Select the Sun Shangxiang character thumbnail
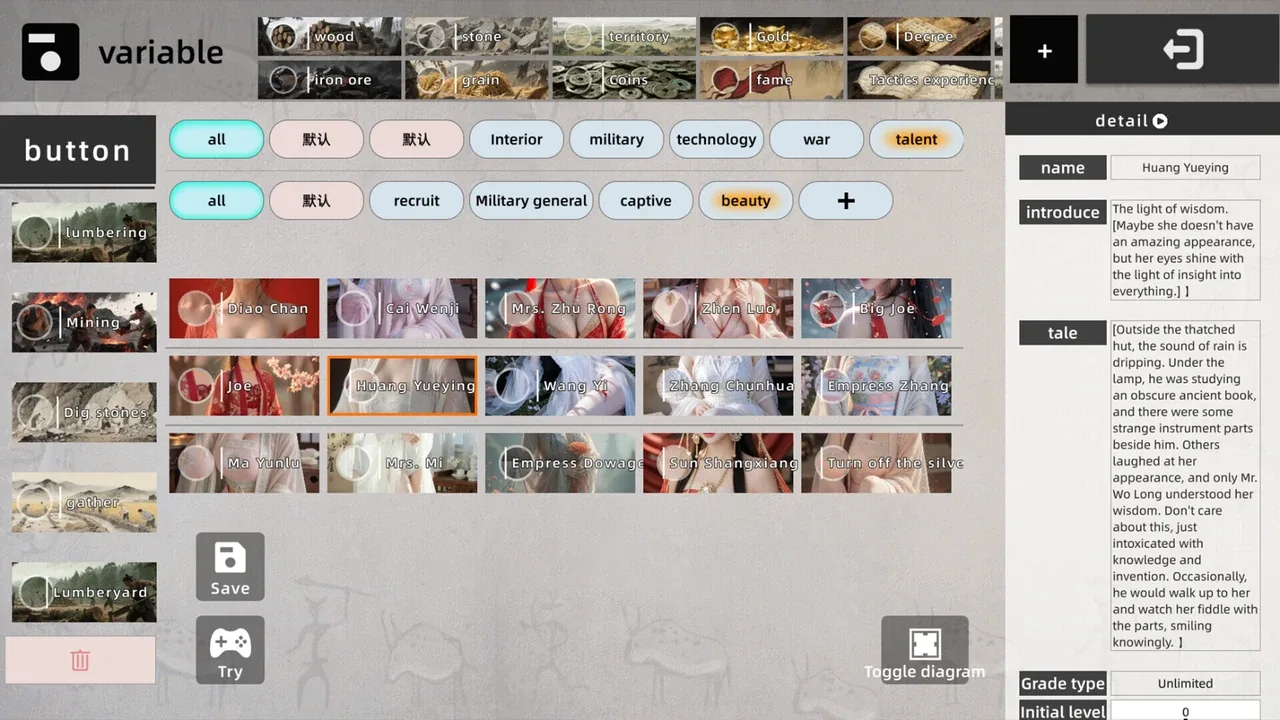Viewport: 1280px width, 720px height. 718,463
